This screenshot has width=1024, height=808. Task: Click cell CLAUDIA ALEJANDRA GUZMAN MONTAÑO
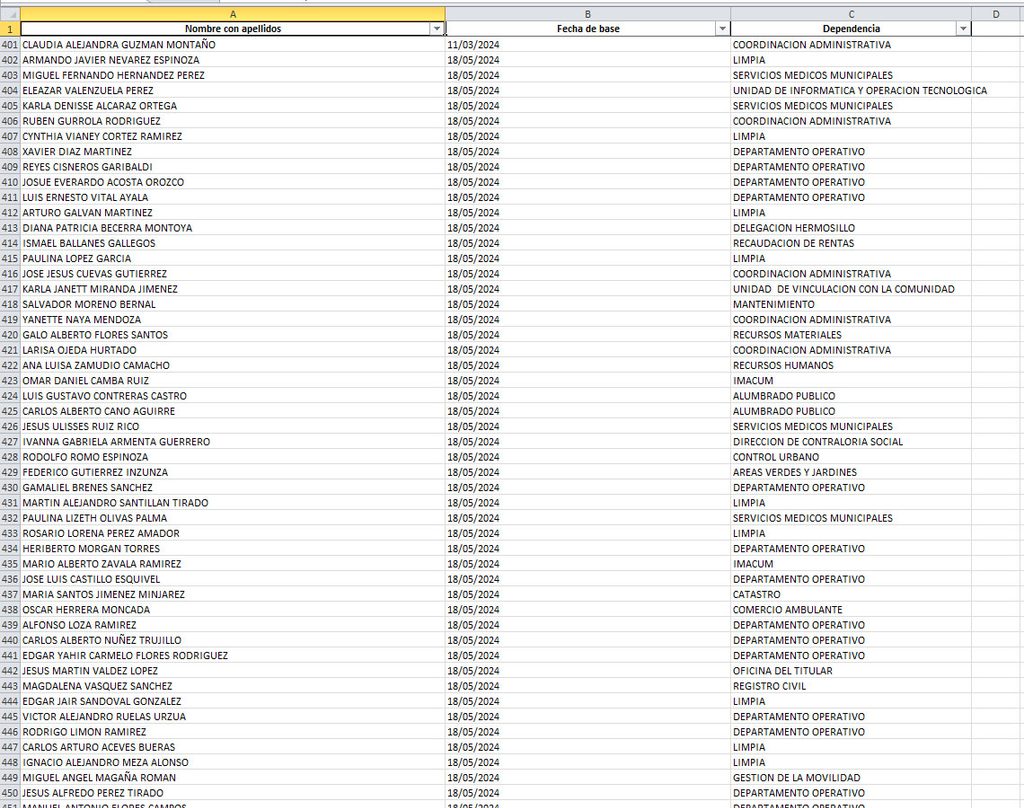[x=233, y=44]
